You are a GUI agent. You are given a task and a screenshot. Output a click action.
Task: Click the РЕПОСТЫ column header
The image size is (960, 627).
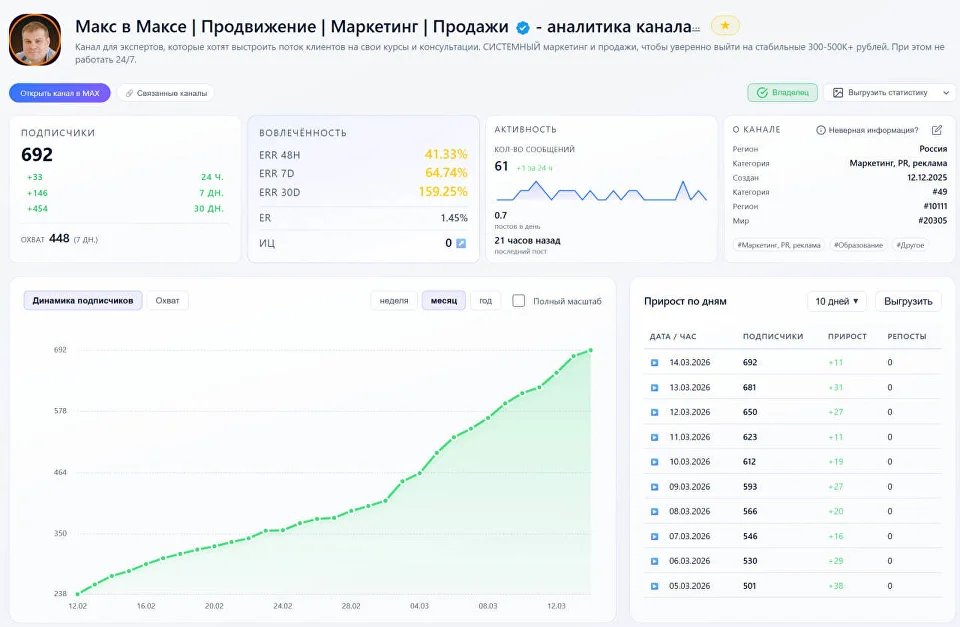click(907, 337)
